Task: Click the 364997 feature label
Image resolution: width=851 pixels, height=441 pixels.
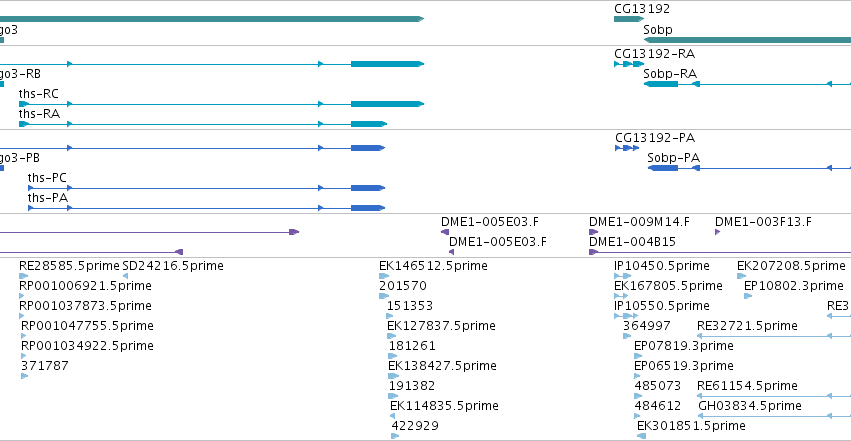Action: [x=646, y=326]
